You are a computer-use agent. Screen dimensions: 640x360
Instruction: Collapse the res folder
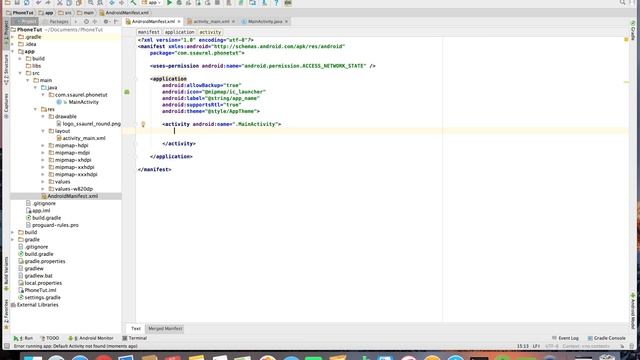(36, 109)
